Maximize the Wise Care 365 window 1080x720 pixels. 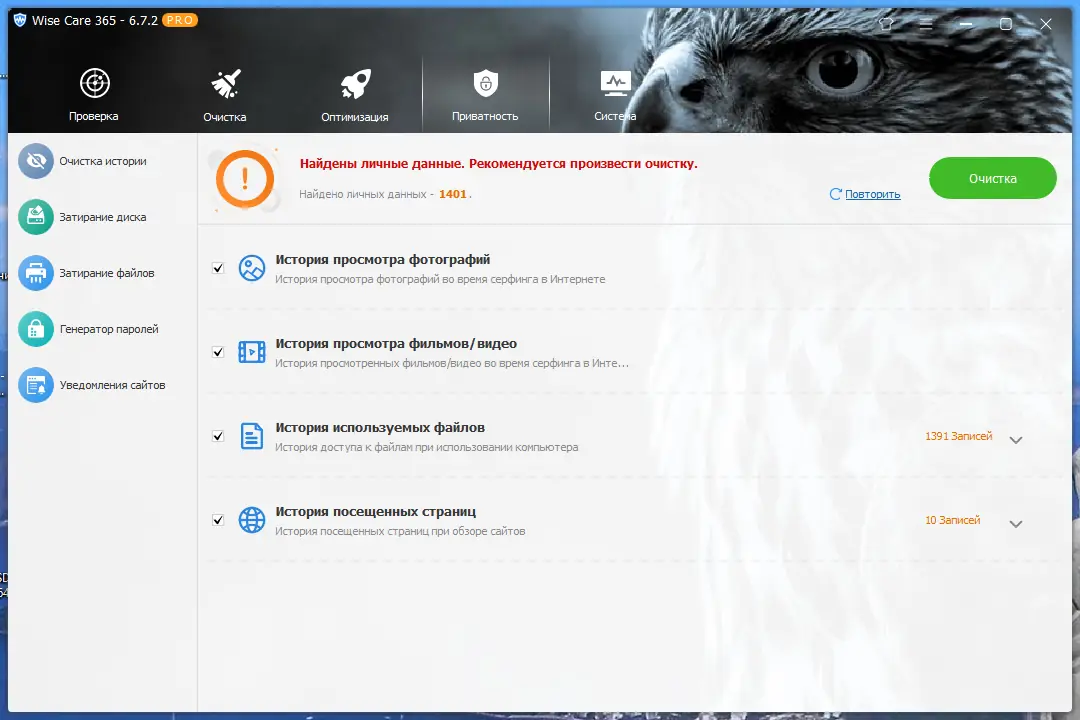(1006, 24)
